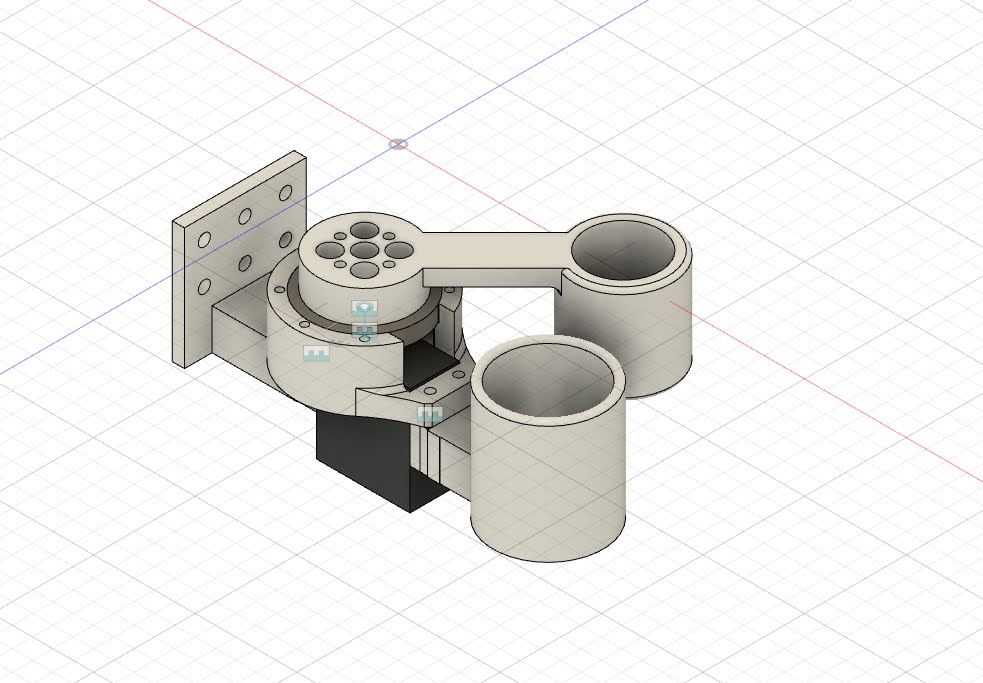Click the origin point marker where the axes cross

pyautogui.click(x=397, y=145)
